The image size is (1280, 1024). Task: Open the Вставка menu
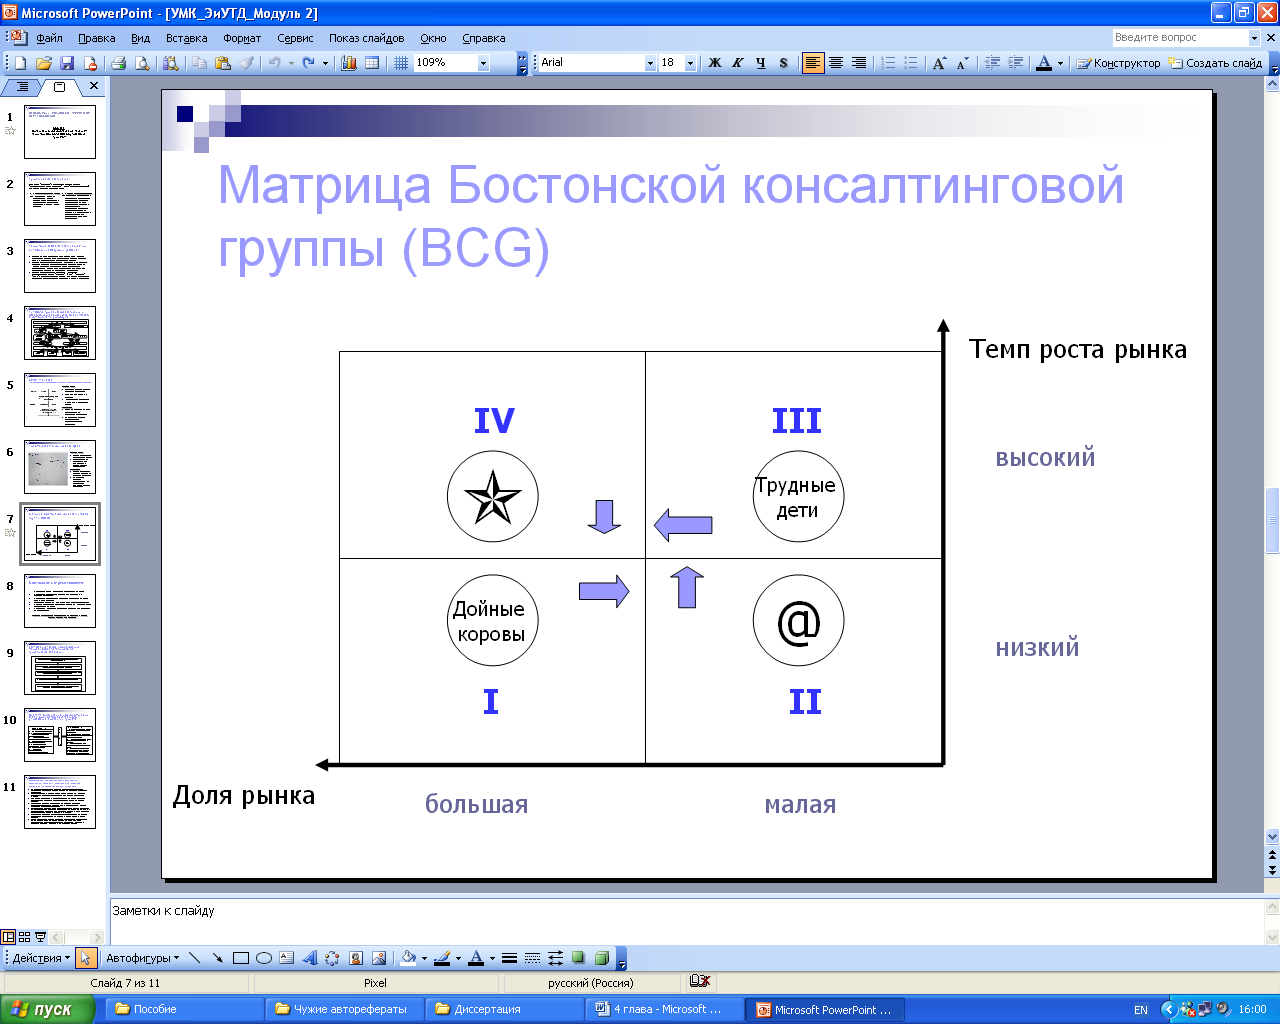pos(187,38)
